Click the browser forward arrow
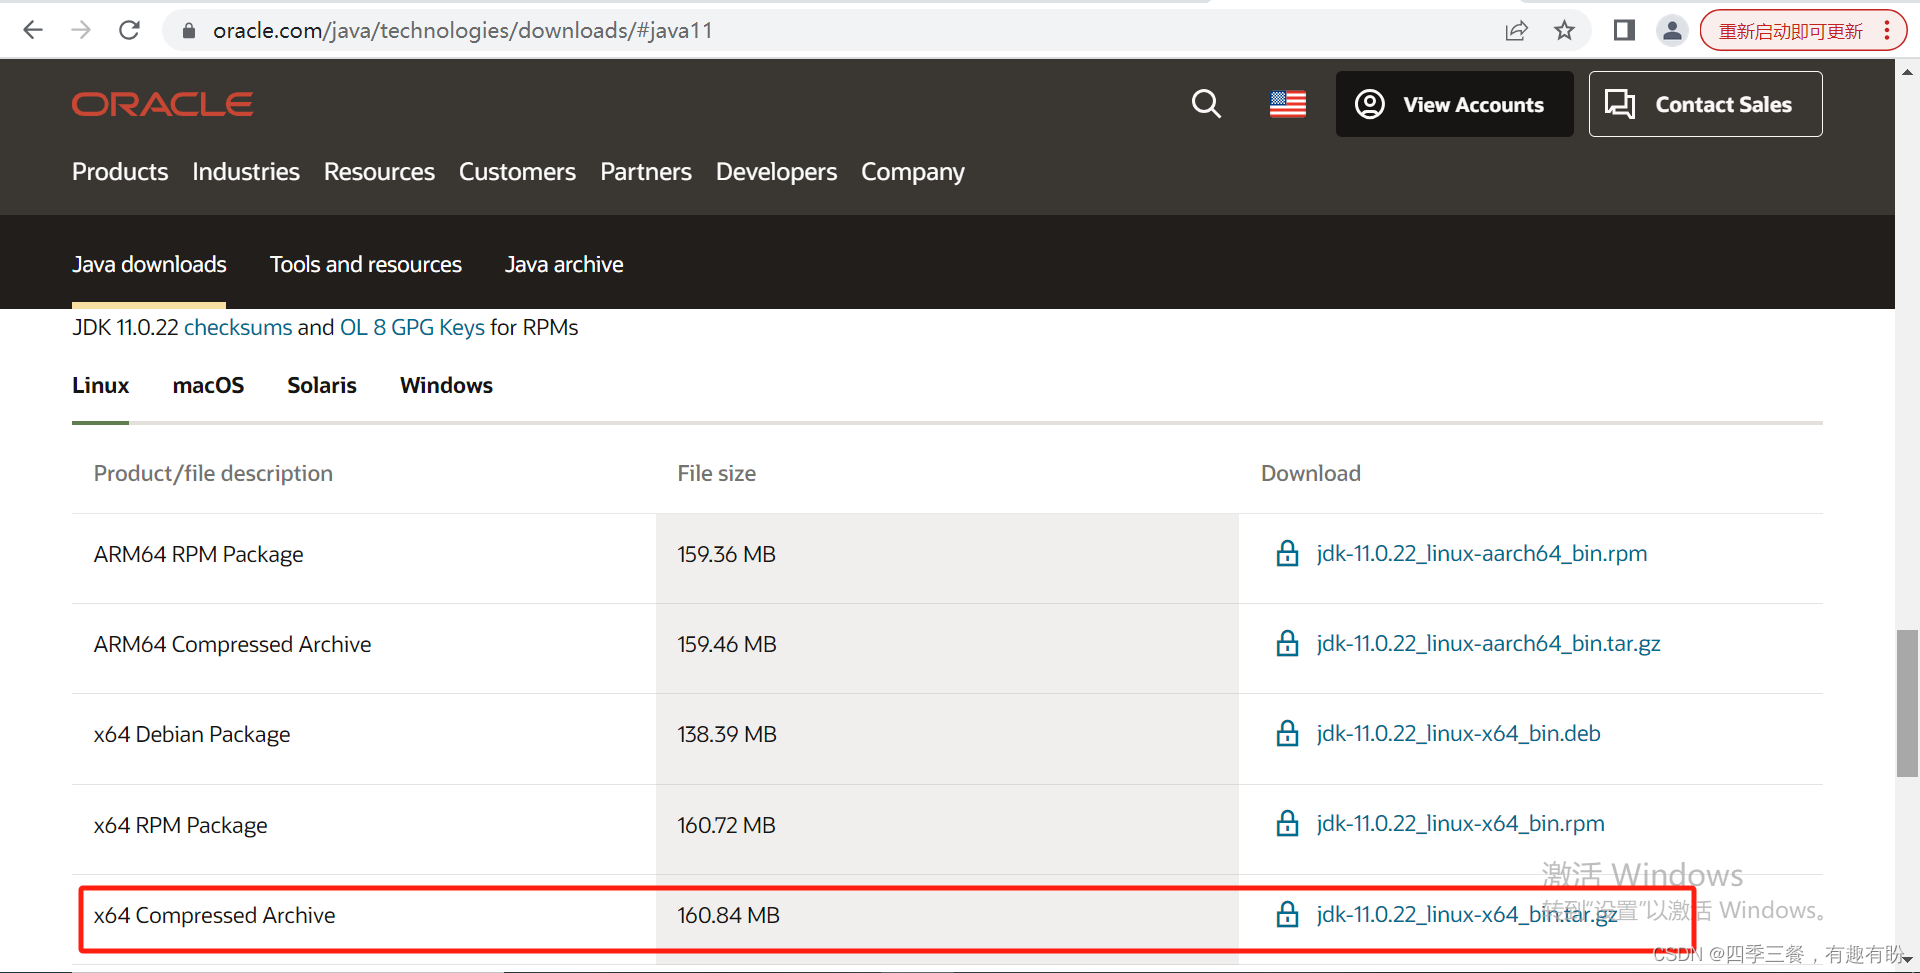This screenshot has height=973, width=1920. pos(81,30)
